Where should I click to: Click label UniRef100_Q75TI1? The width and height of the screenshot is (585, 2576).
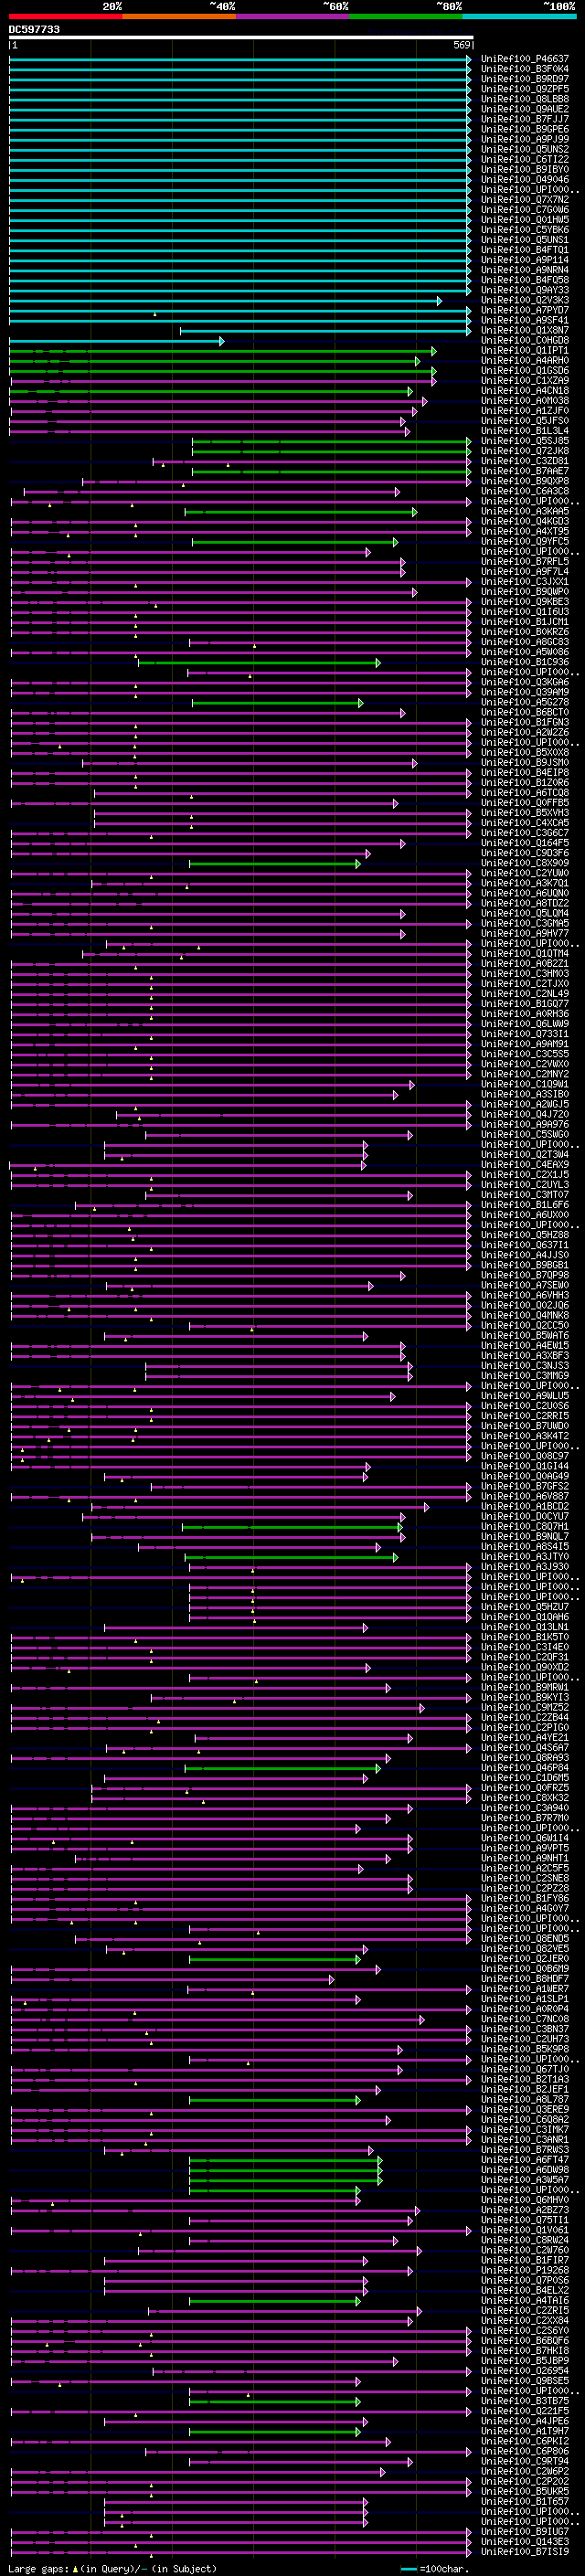pyautogui.click(x=525, y=2221)
